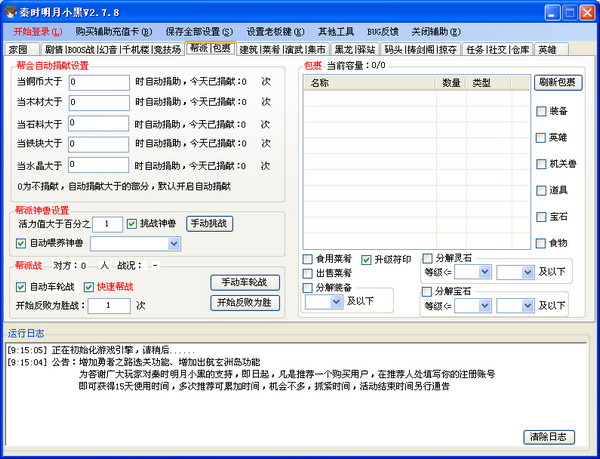Minimize the 秦时明月小黑 window
The width and height of the screenshot is (600, 459).
tap(552, 13)
